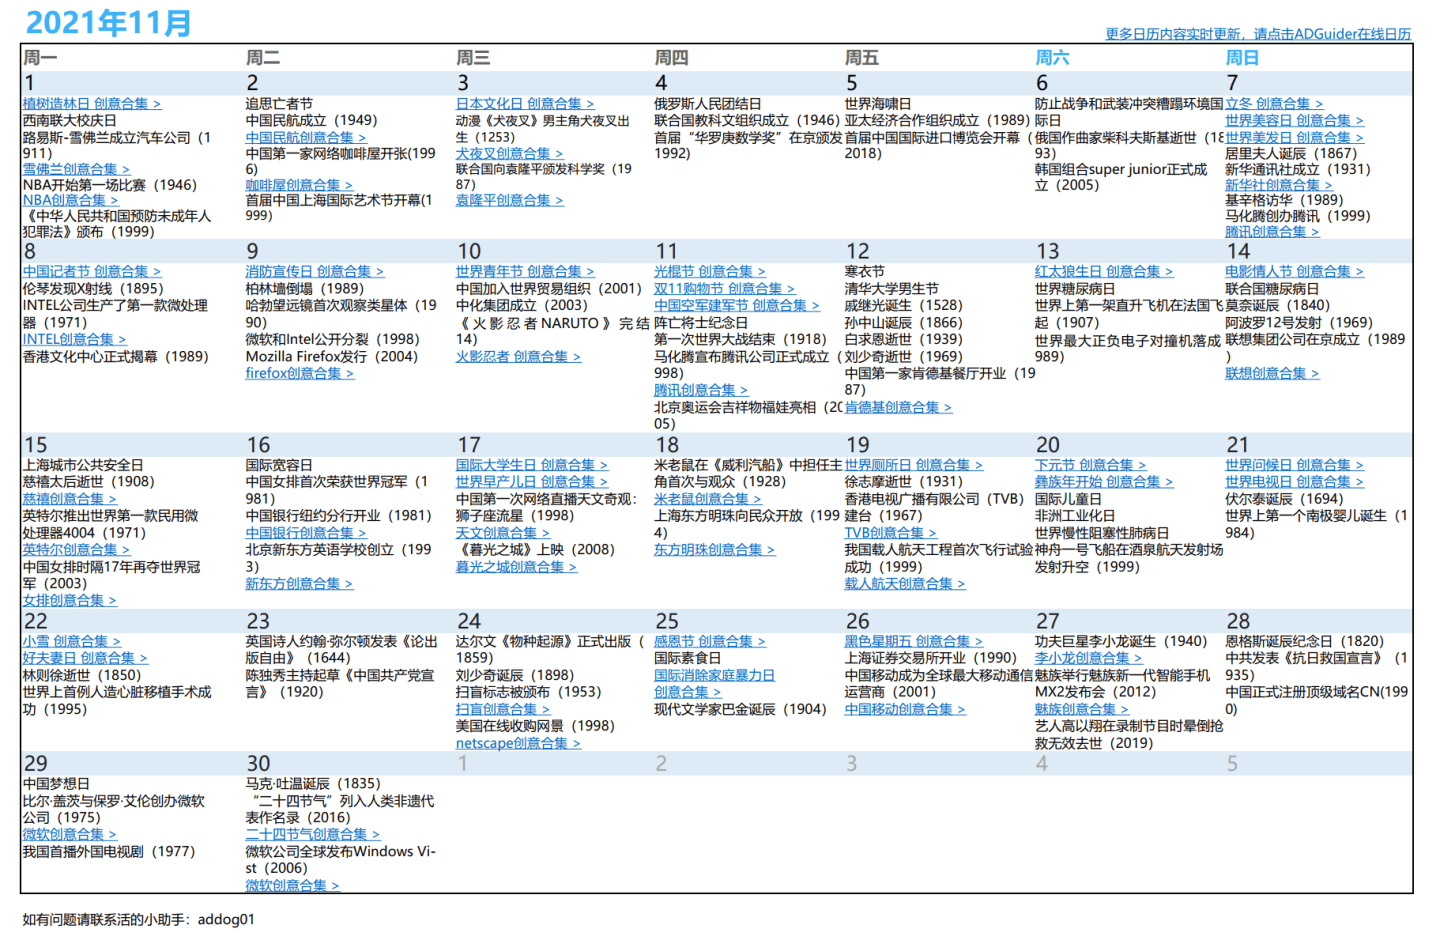Open 电影情人节 创意合集 link

click(1294, 272)
